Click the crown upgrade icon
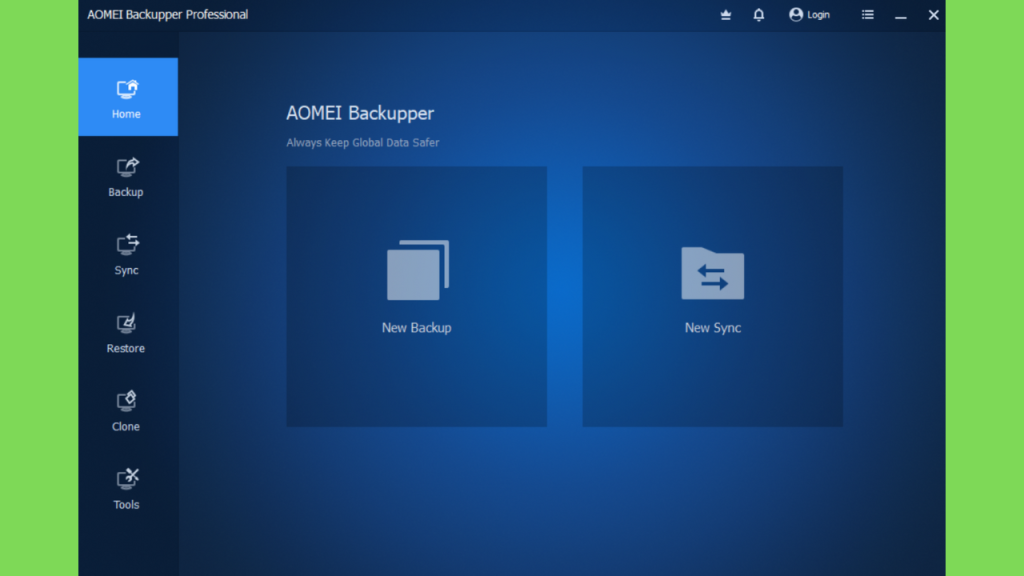1024x576 pixels. point(726,14)
